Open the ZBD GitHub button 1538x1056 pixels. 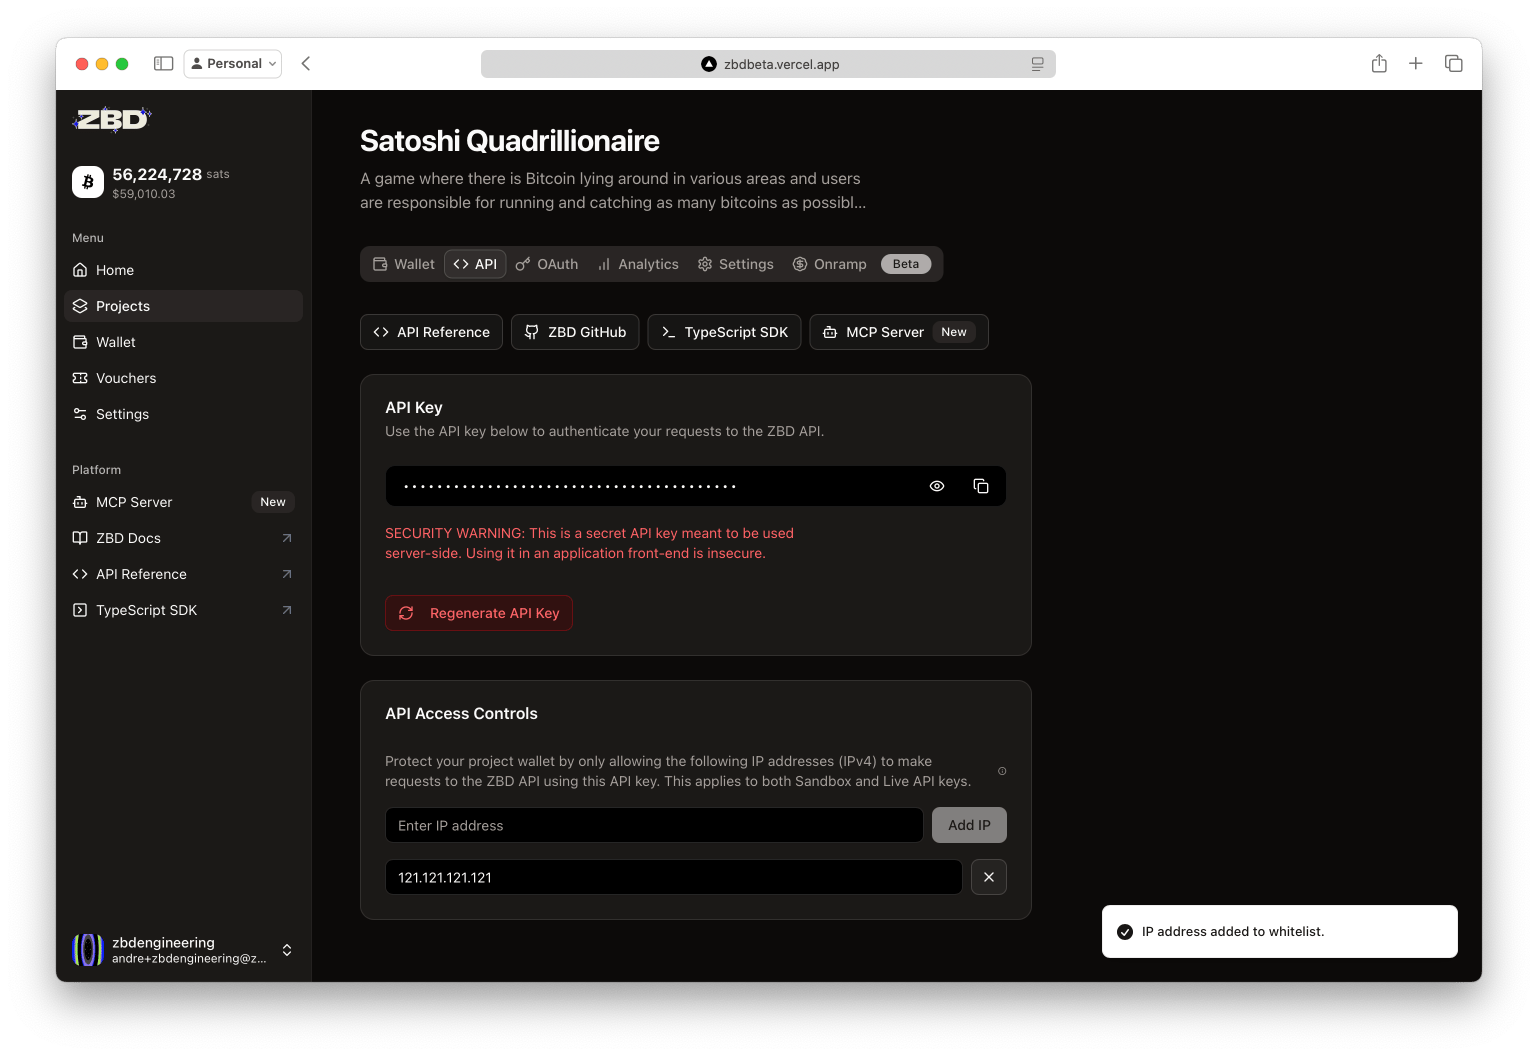point(575,332)
